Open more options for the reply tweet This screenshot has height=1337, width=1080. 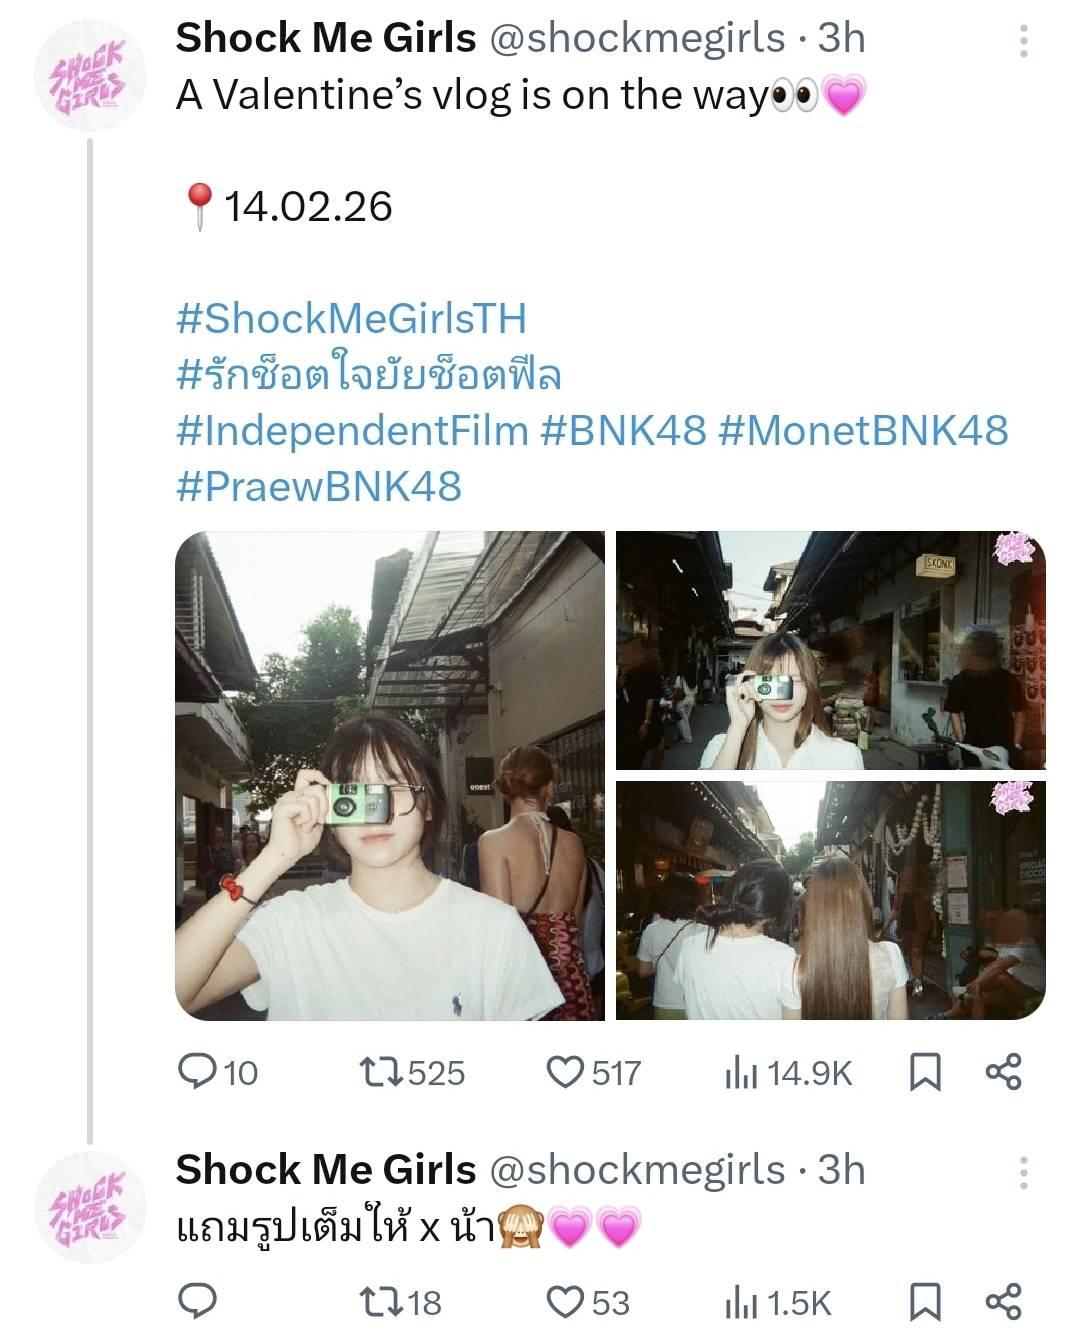1023,1172
